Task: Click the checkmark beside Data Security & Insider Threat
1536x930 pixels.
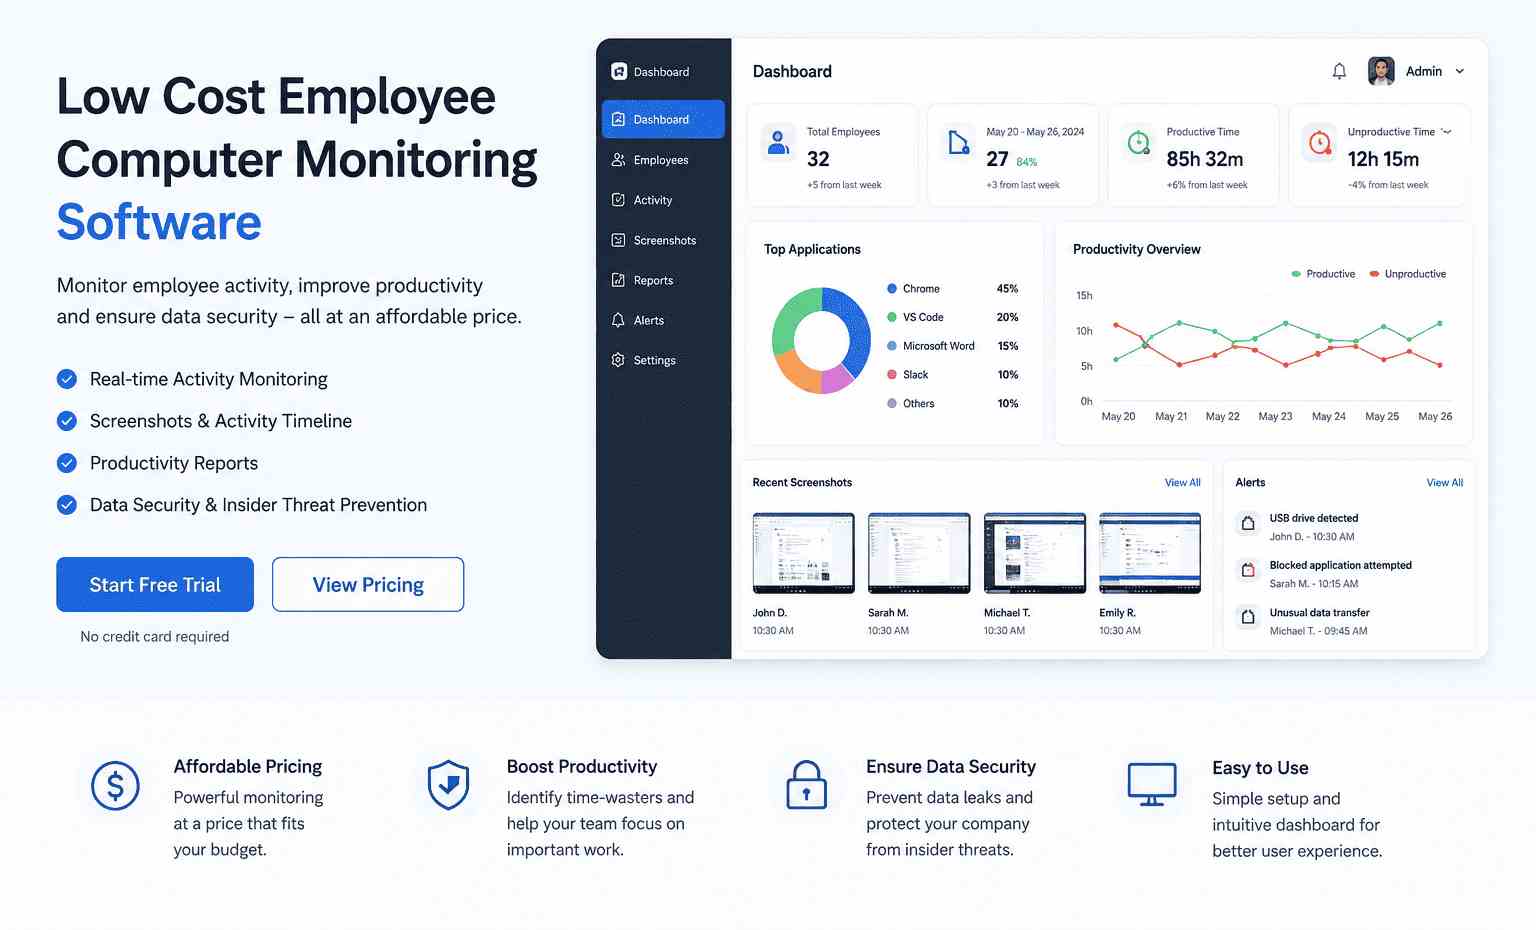Action: pos(67,505)
